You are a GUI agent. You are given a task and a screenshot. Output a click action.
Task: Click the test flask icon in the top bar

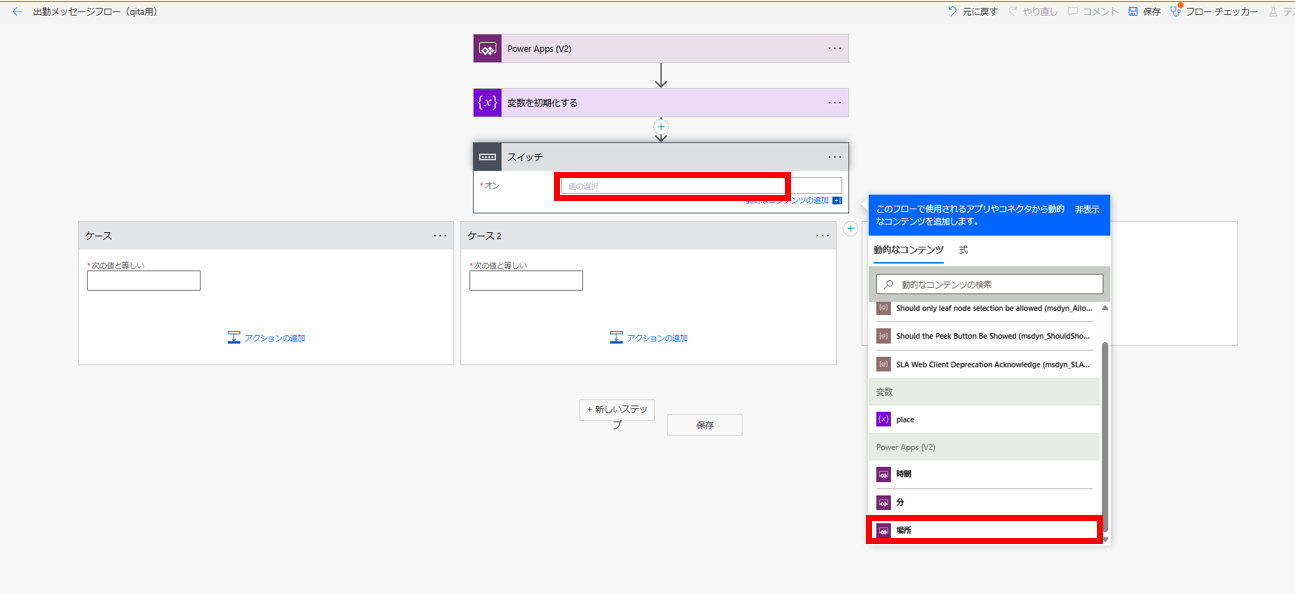pyautogui.click(x=1273, y=12)
